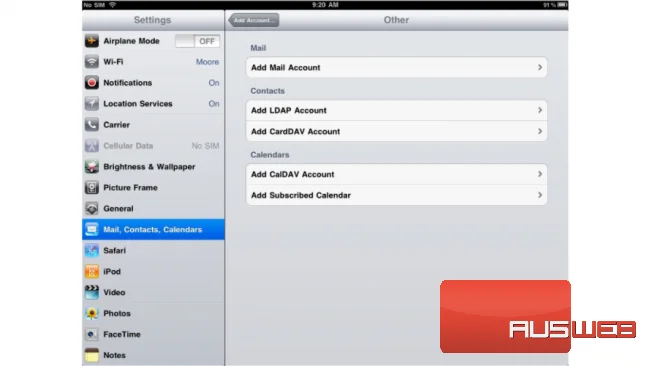650x366 pixels.
Task: Select Carrier row label
Action: pos(116,125)
